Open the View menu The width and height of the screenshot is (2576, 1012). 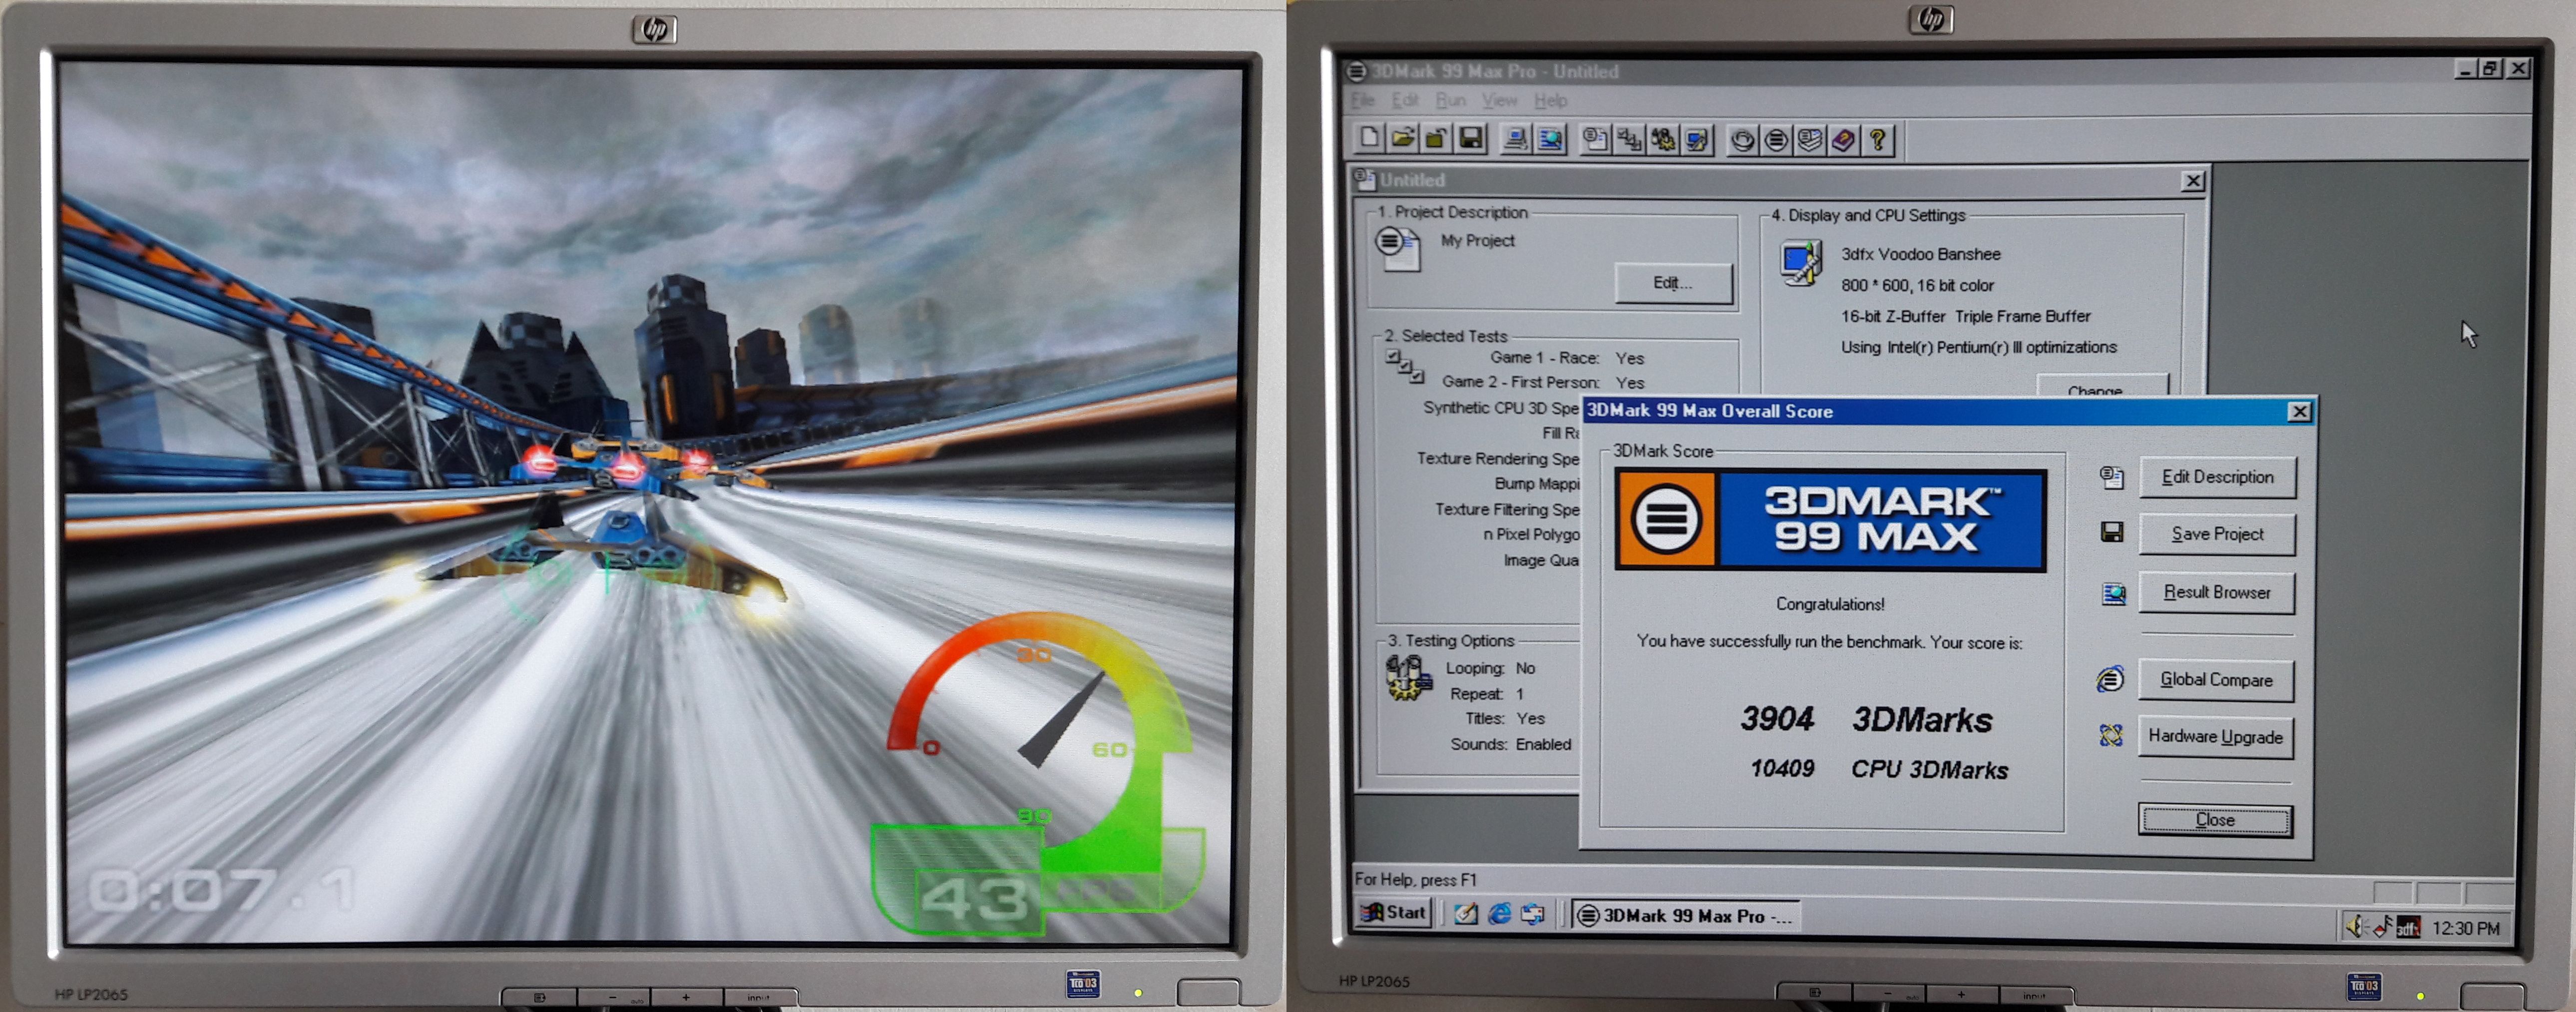tap(1499, 100)
